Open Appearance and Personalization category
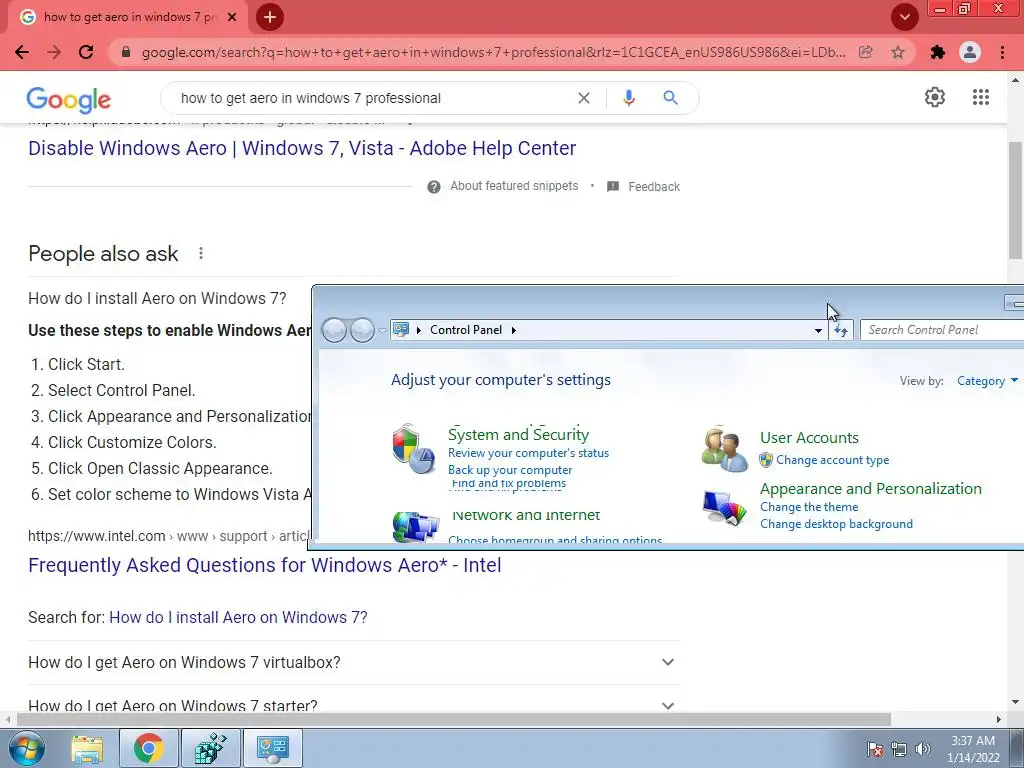 (x=871, y=488)
